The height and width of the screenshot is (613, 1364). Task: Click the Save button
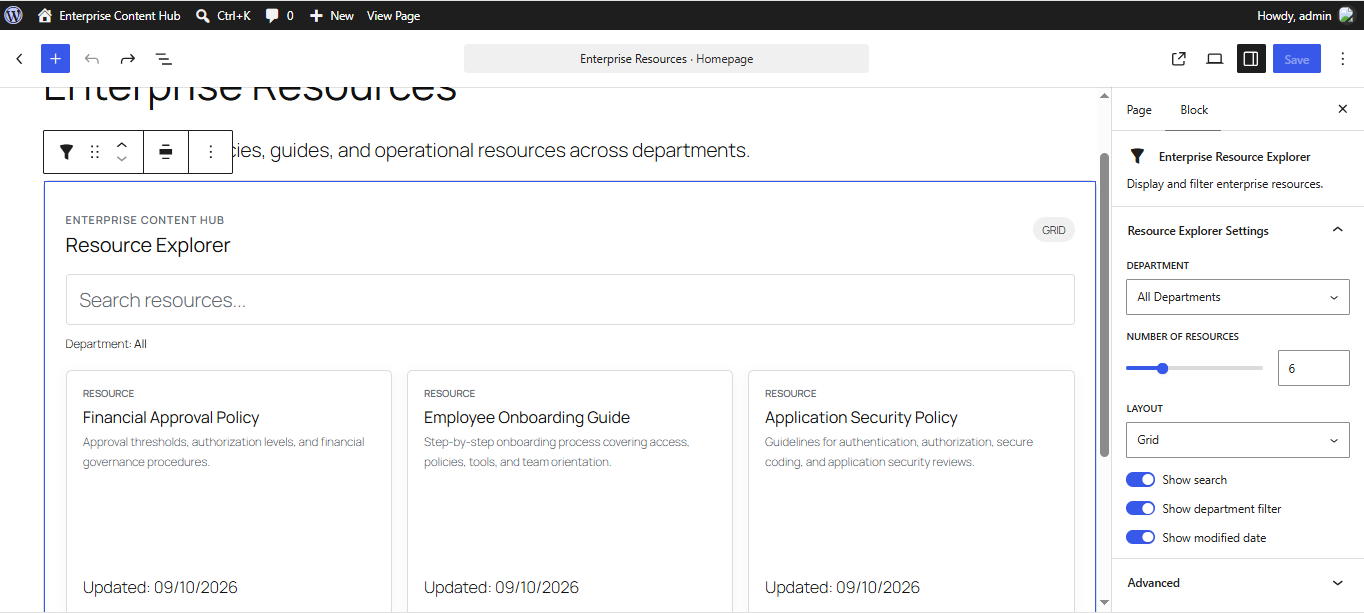1297,59
